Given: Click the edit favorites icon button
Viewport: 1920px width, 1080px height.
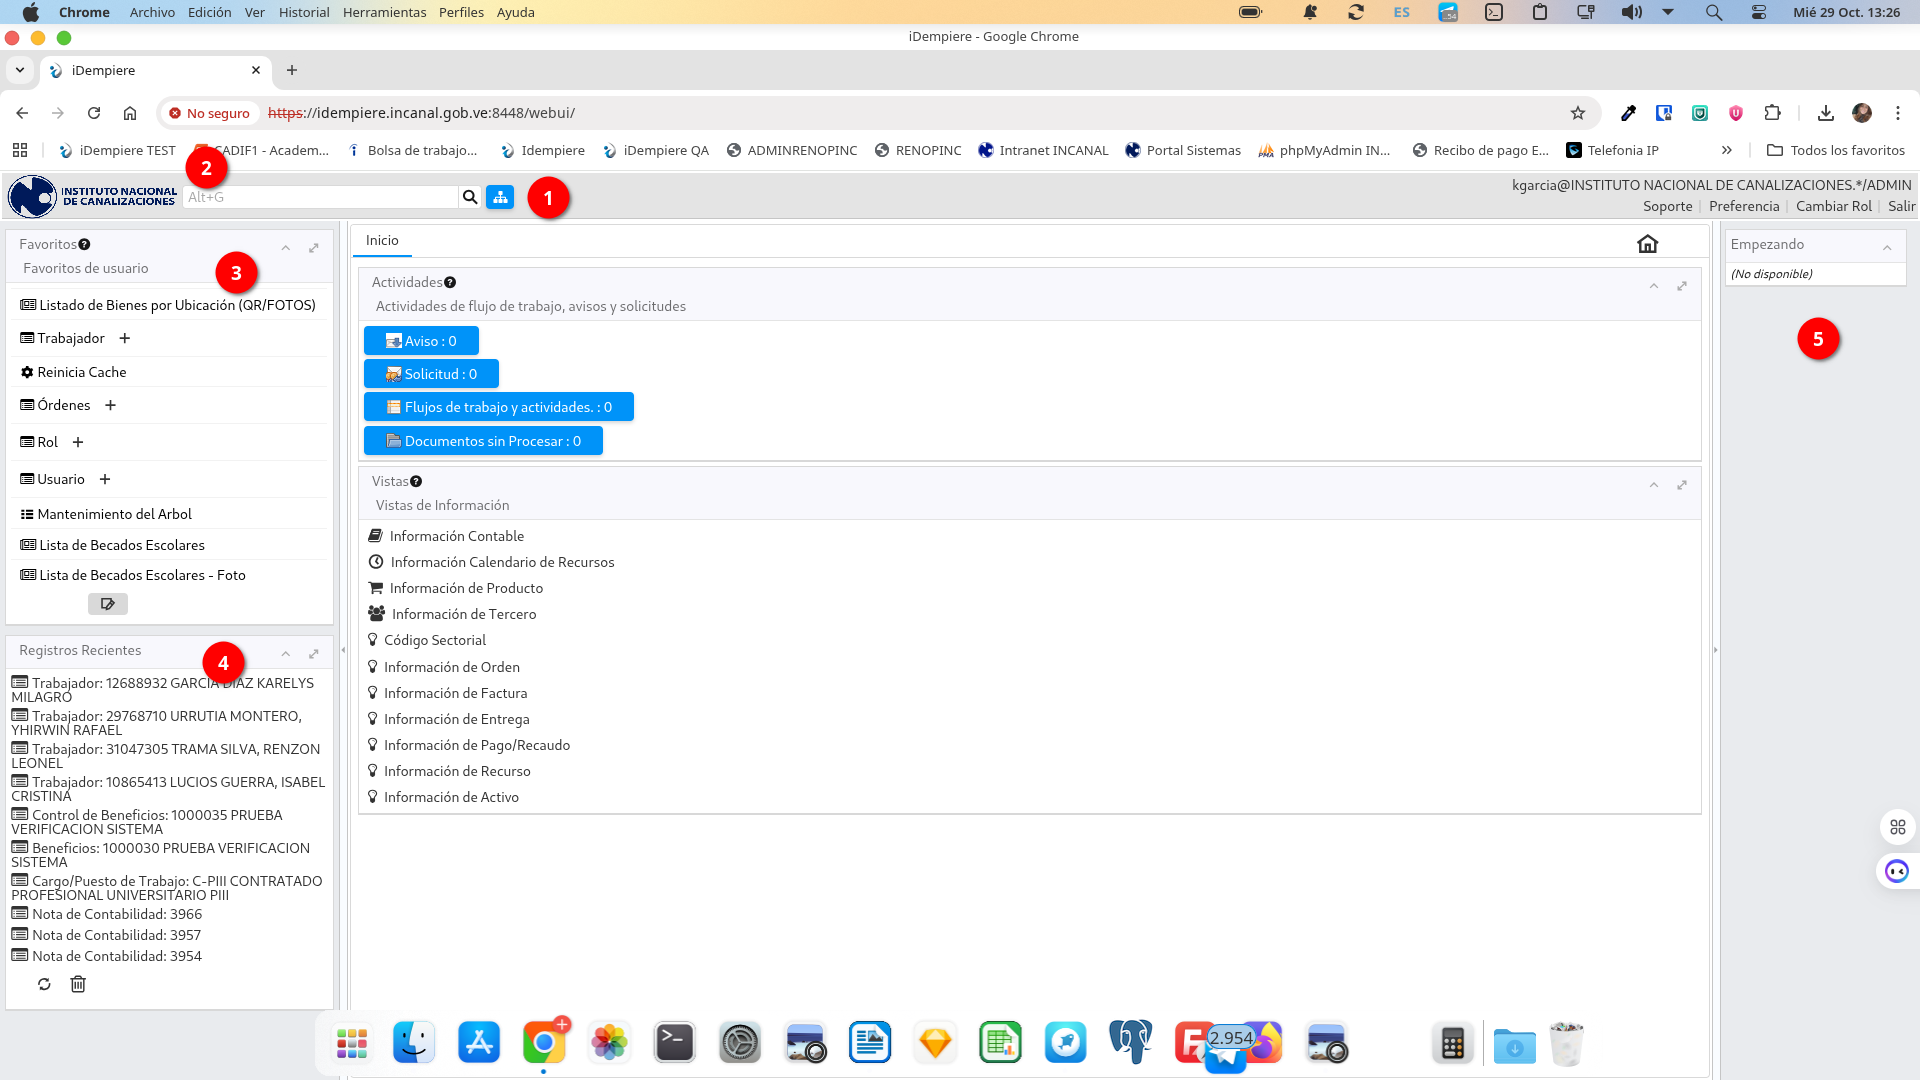Looking at the screenshot, I should [107, 604].
